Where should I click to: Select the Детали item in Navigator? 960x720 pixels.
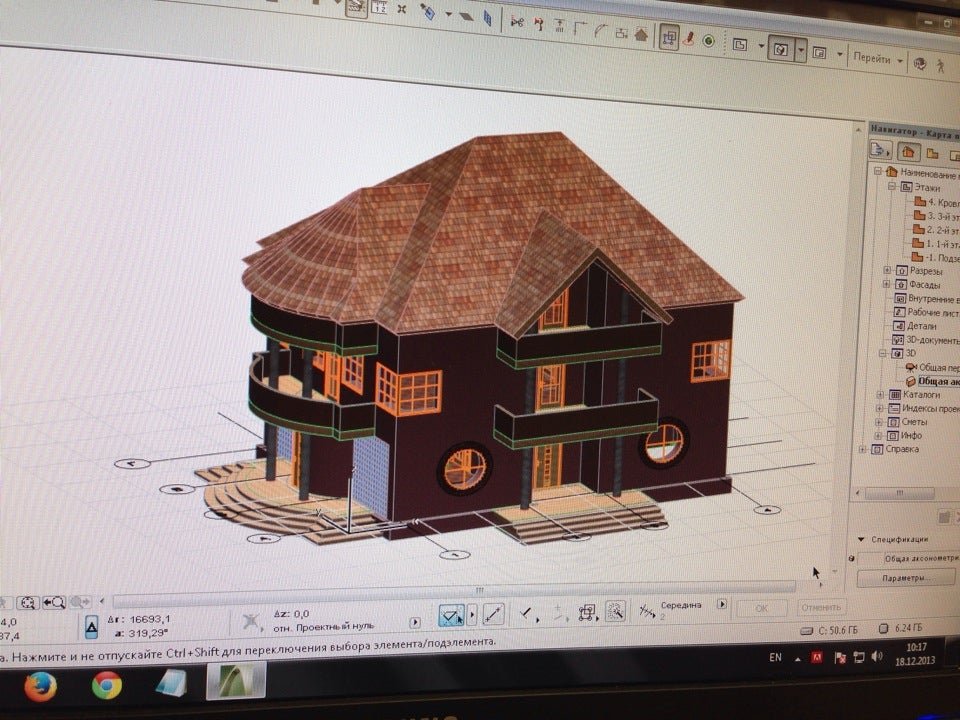pyautogui.click(x=917, y=326)
